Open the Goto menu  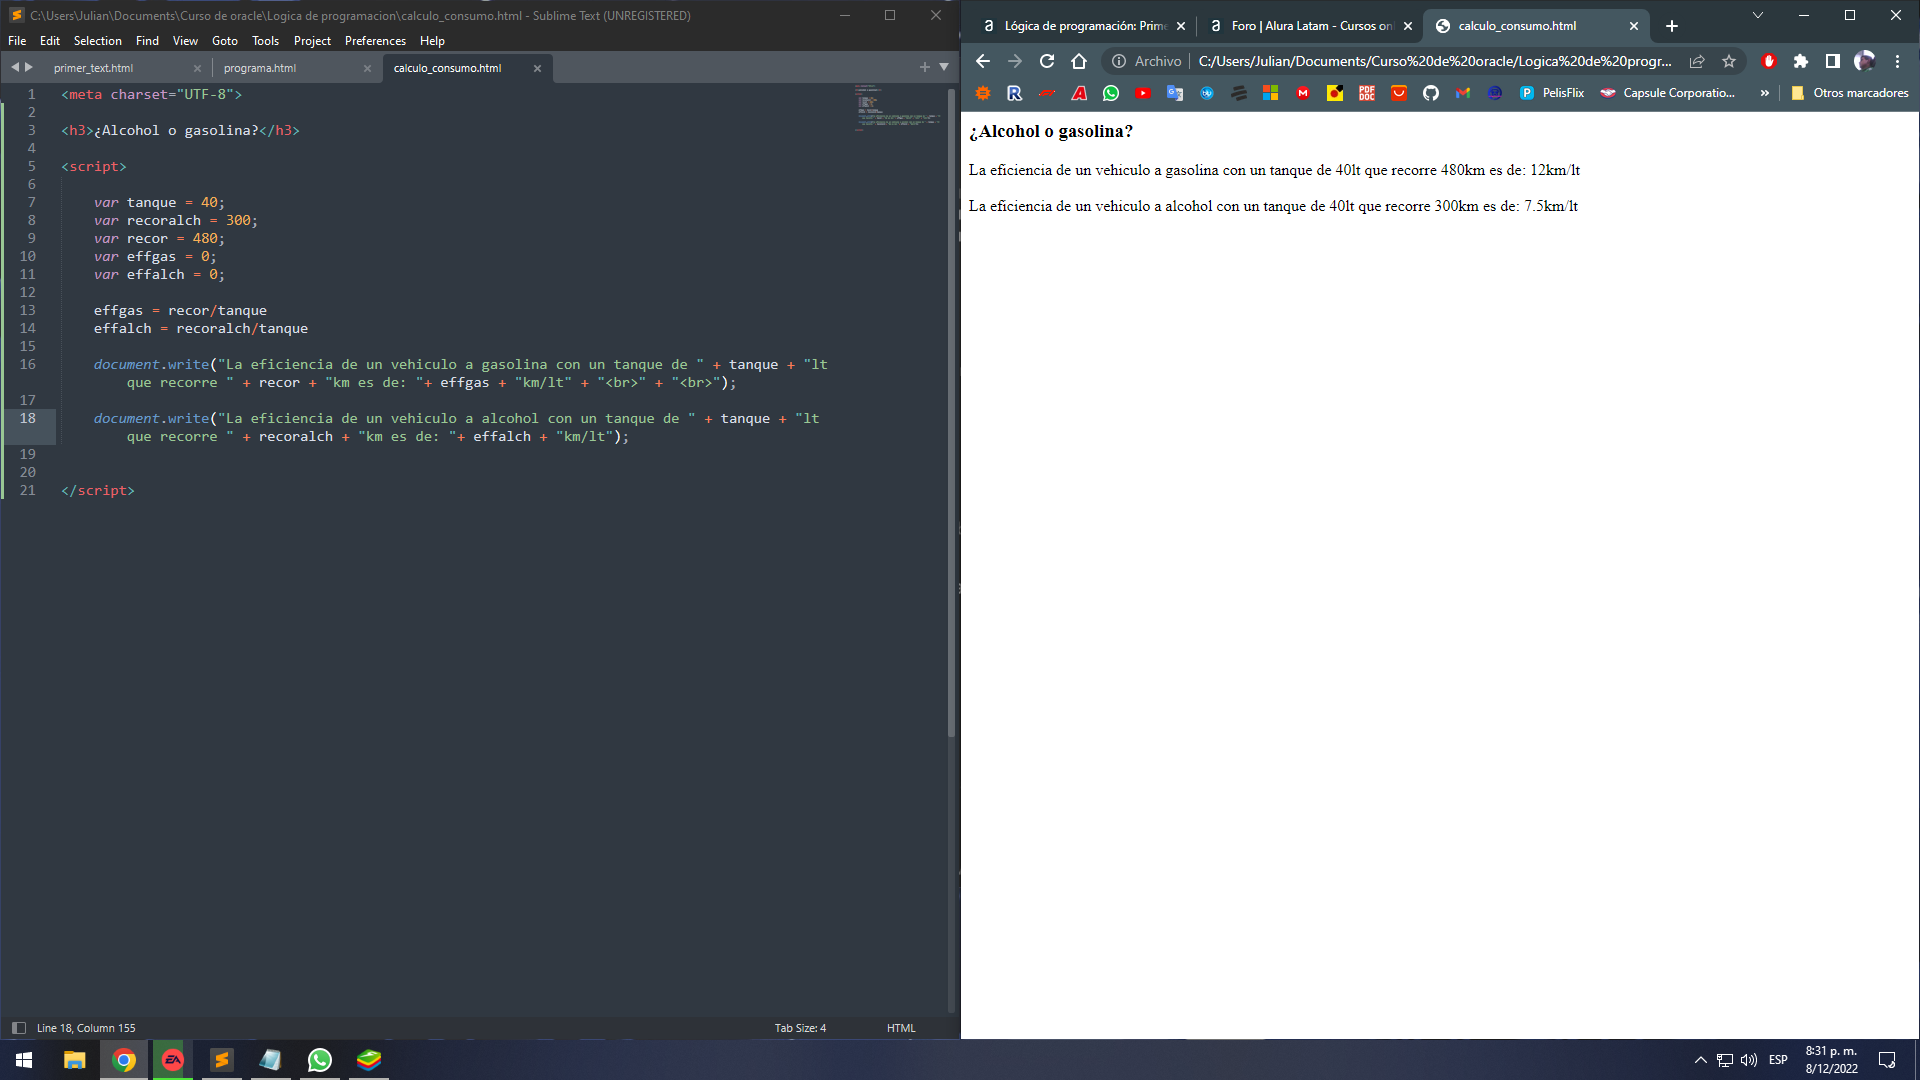point(225,41)
